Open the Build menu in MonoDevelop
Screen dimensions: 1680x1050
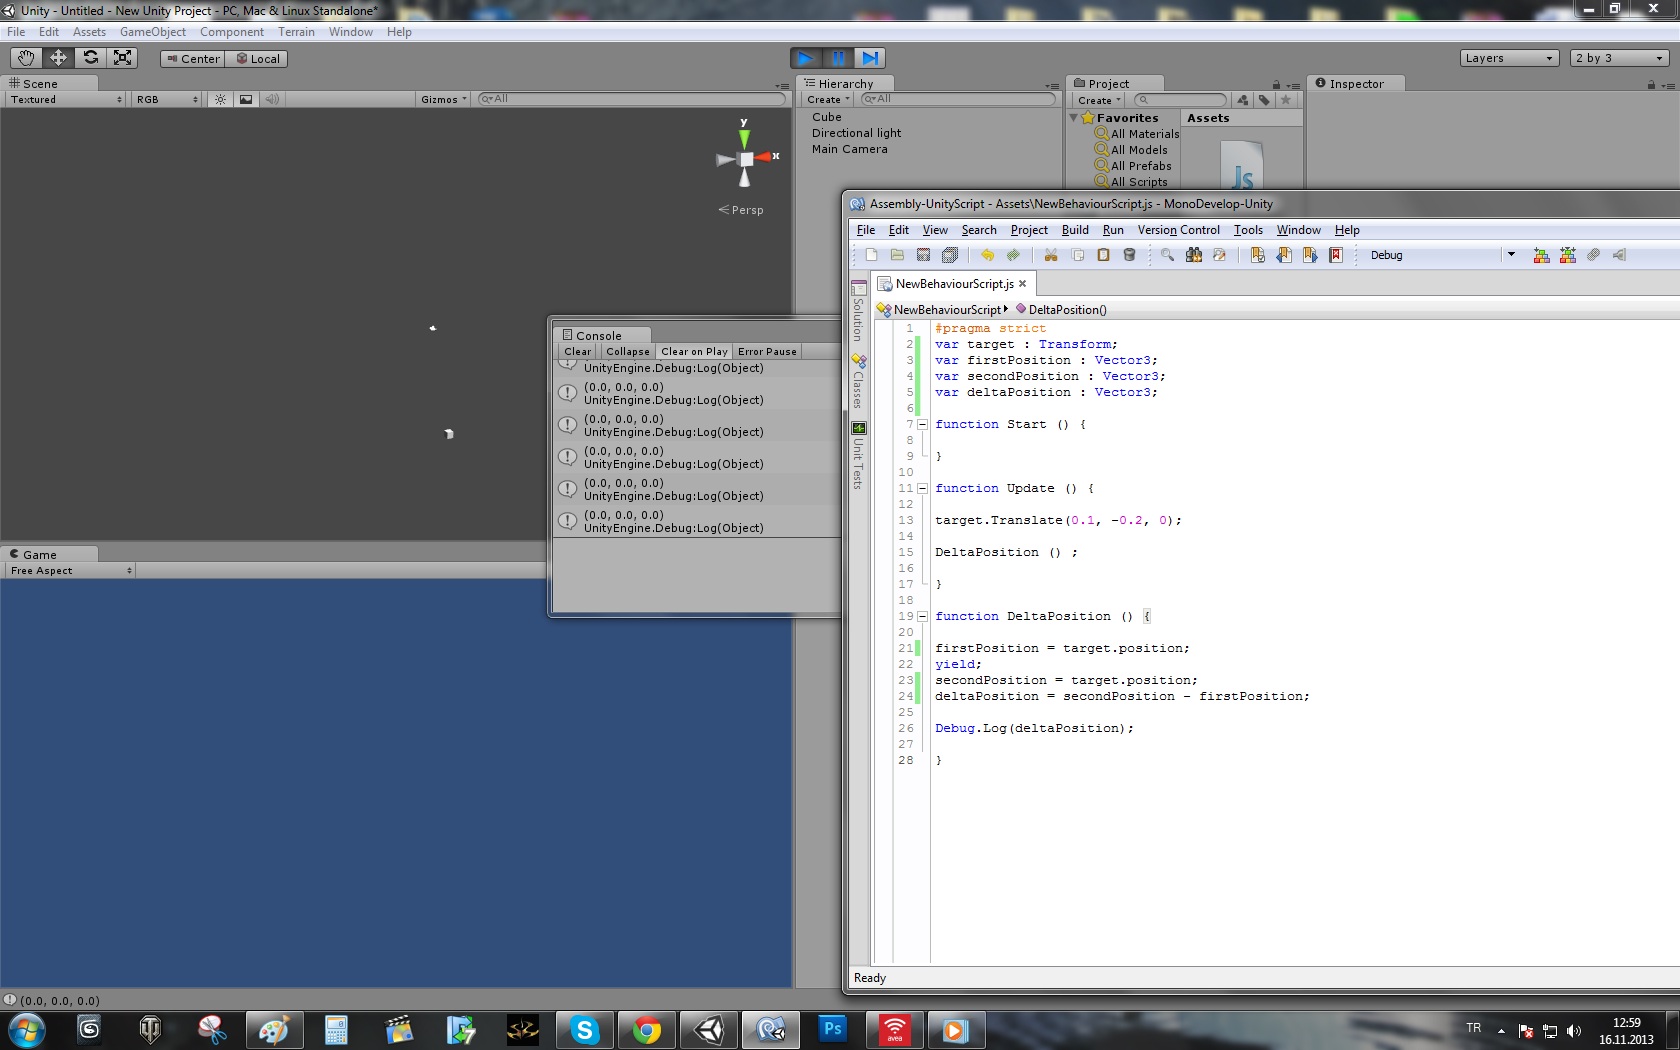coord(1075,230)
